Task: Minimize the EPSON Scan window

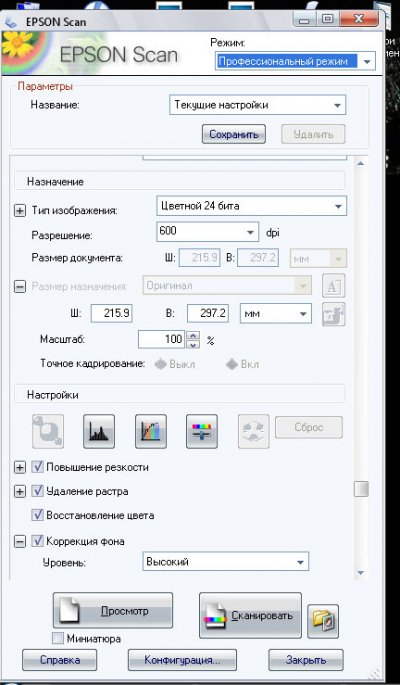Action: pyautogui.click(x=303, y=20)
